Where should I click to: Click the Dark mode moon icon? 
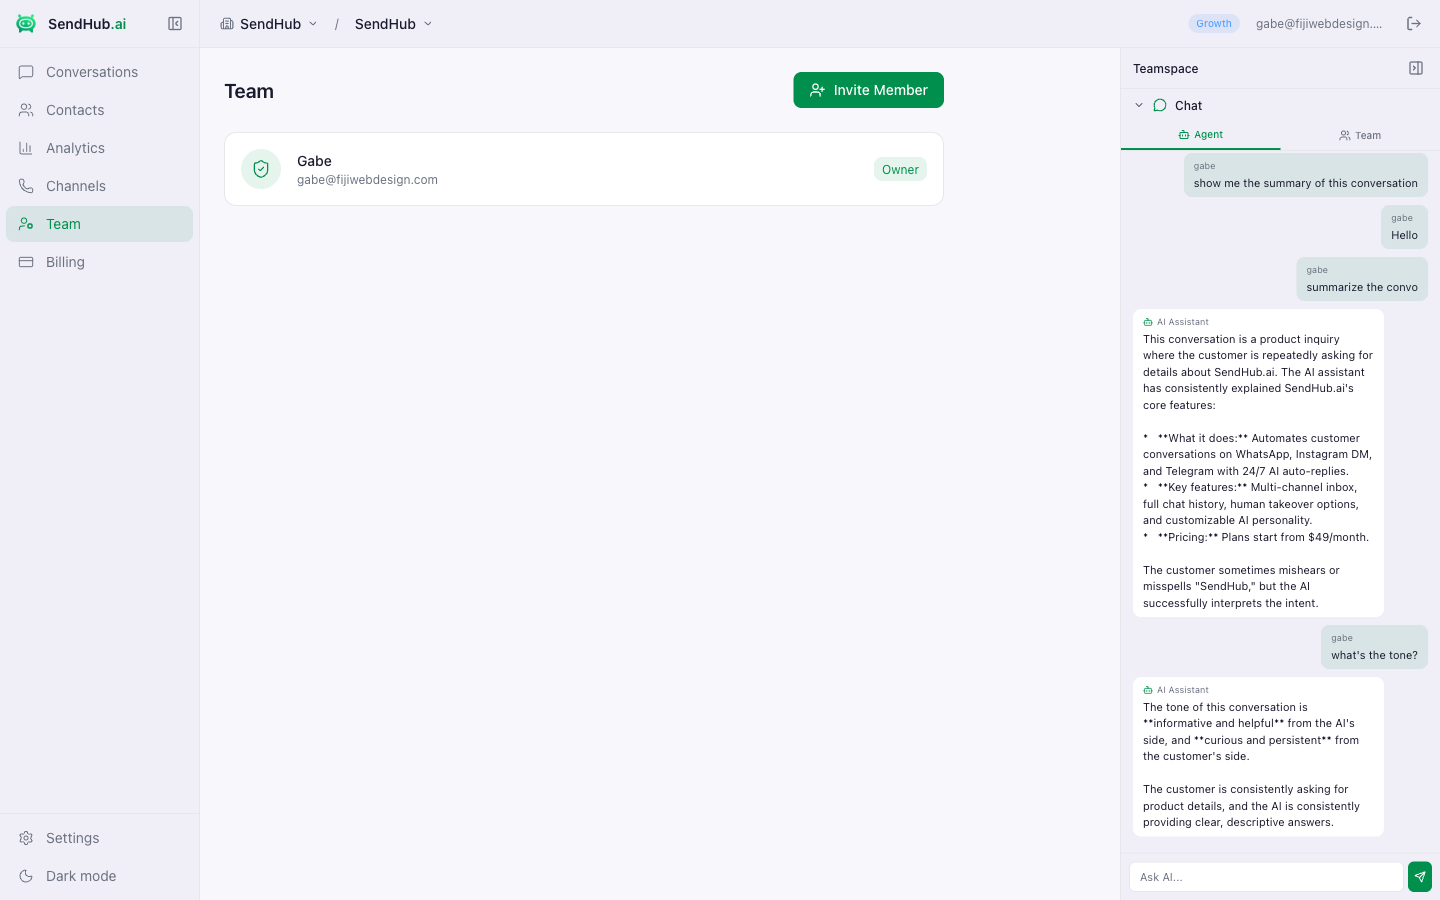pos(26,876)
